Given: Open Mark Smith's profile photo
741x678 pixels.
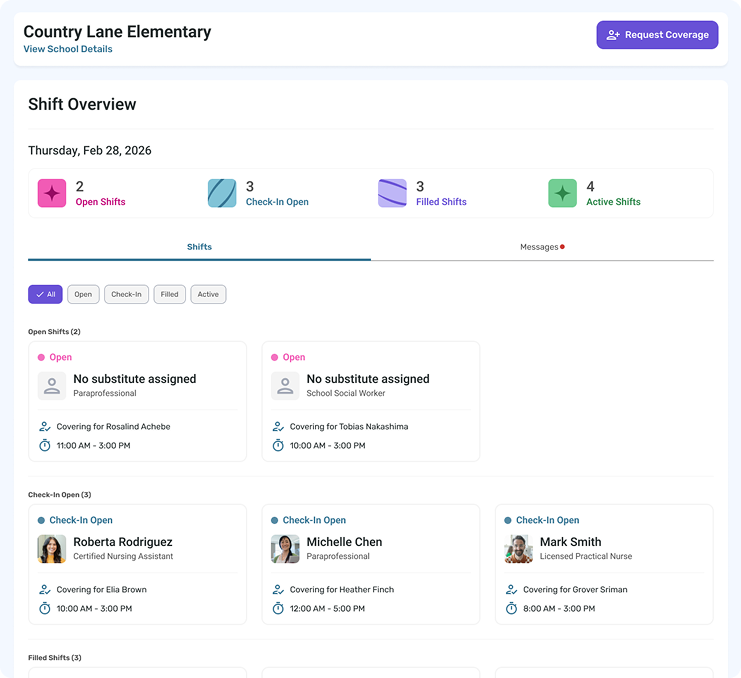Looking at the screenshot, I should click(x=518, y=549).
